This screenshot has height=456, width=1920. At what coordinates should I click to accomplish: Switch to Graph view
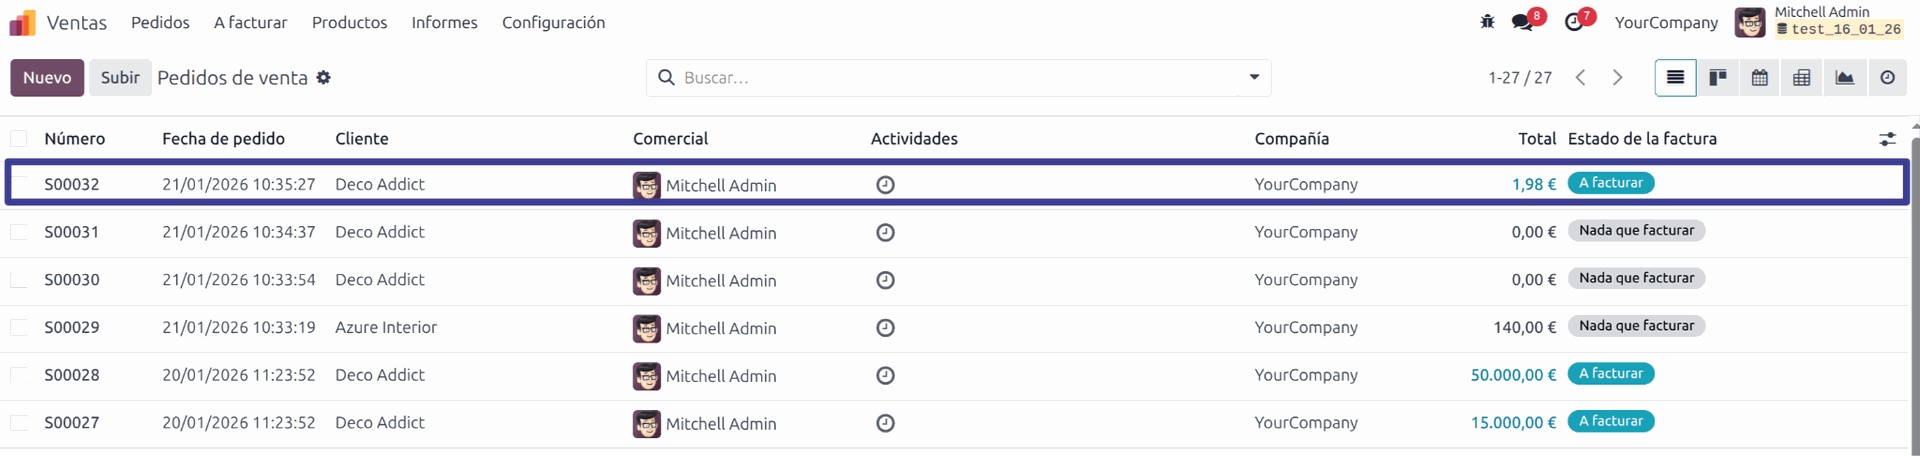coord(1845,78)
